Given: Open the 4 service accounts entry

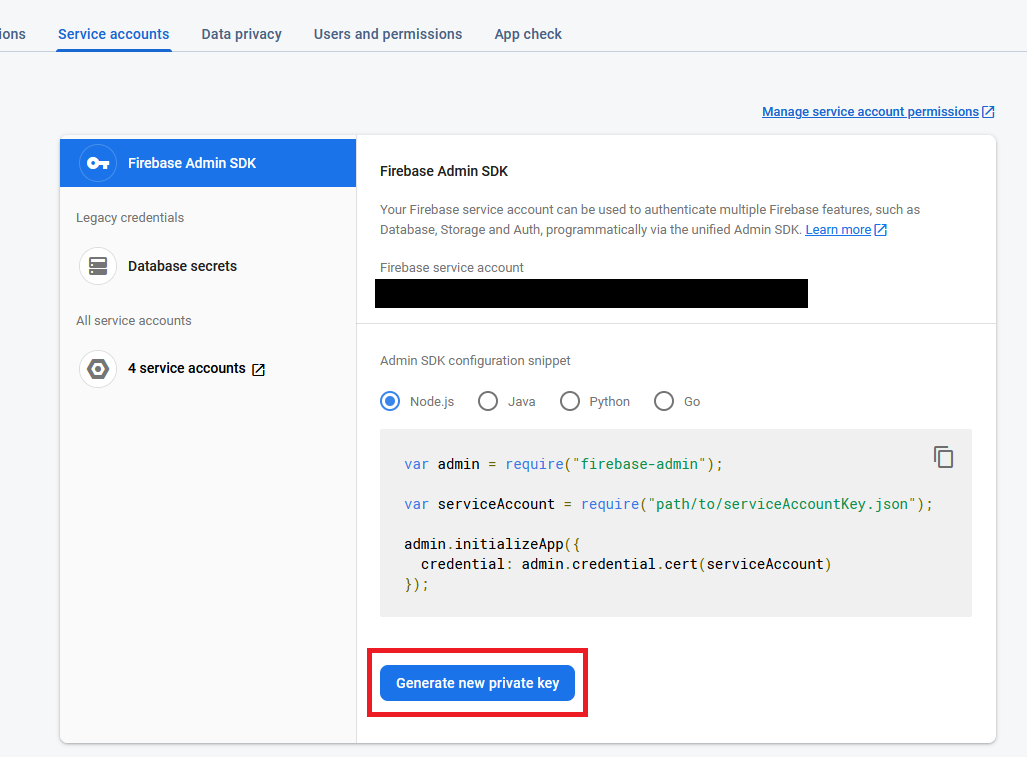Looking at the screenshot, I should coord(187,369).
